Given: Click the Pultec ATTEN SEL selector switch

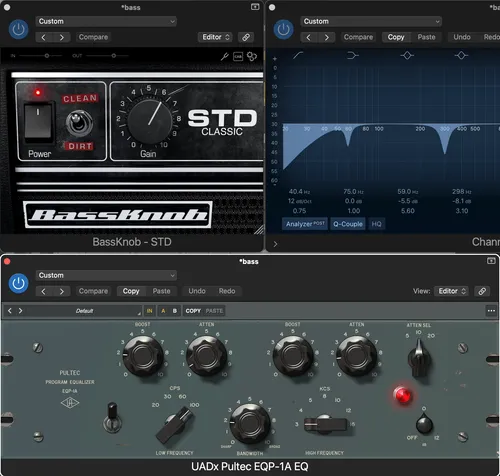Looking at the screenshot, I should (419, 358).
